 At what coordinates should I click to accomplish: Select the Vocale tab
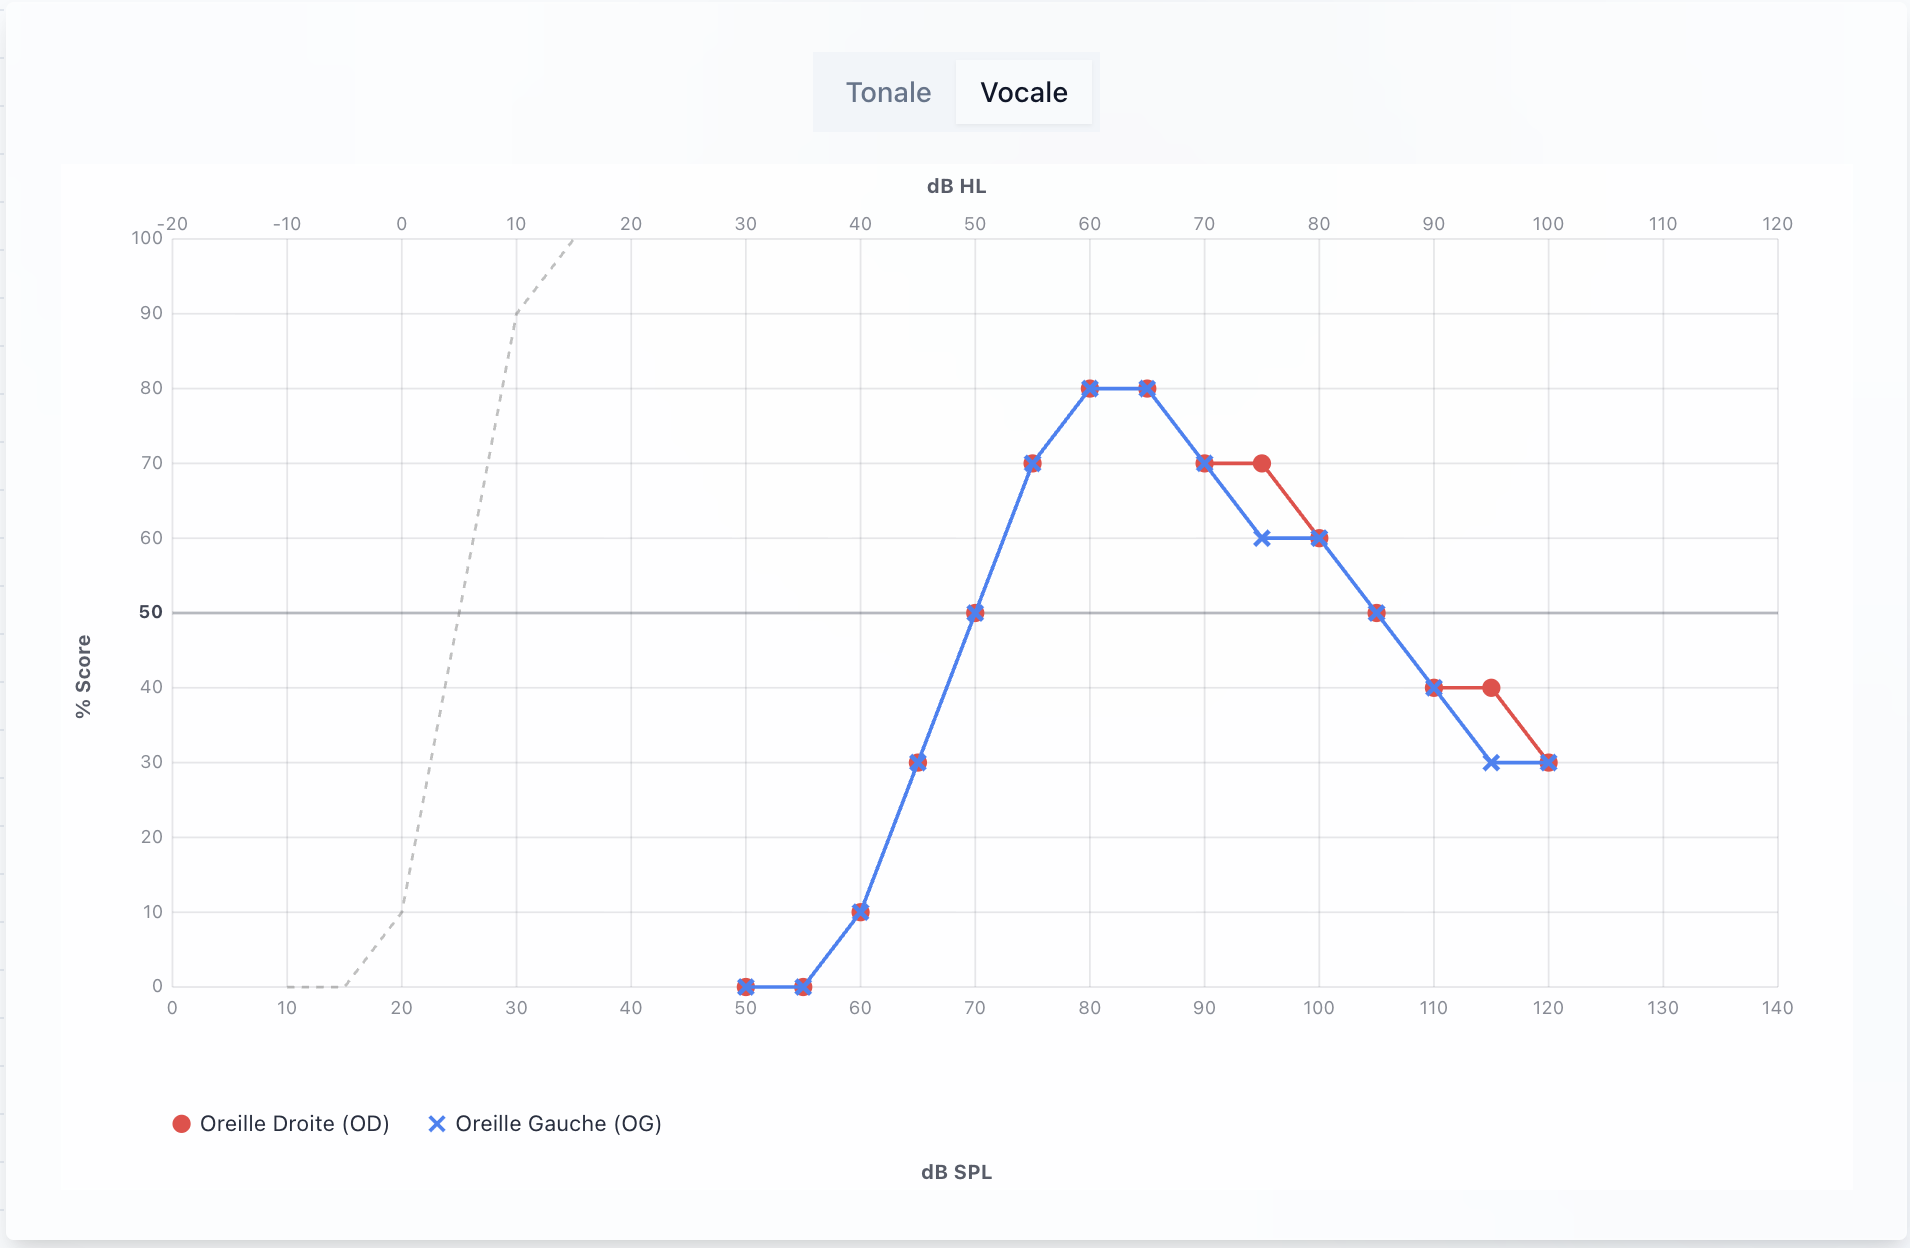coord(1023,92)
